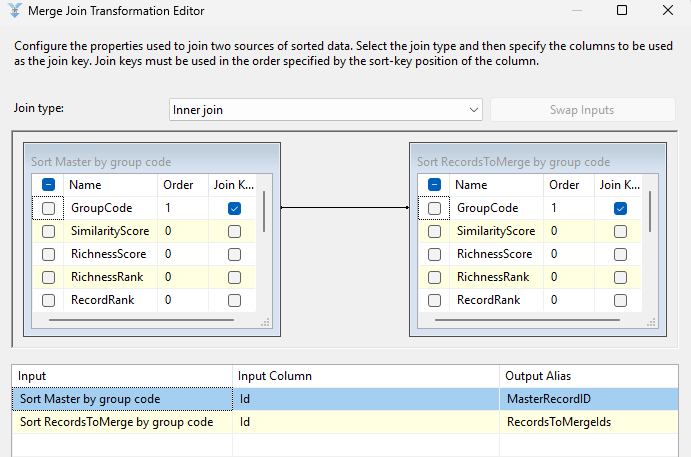Select the Sort RecordsToMerge by group code row
This screenshot has width=691, height=457.
pyautogui.click(x=122, y=422)
